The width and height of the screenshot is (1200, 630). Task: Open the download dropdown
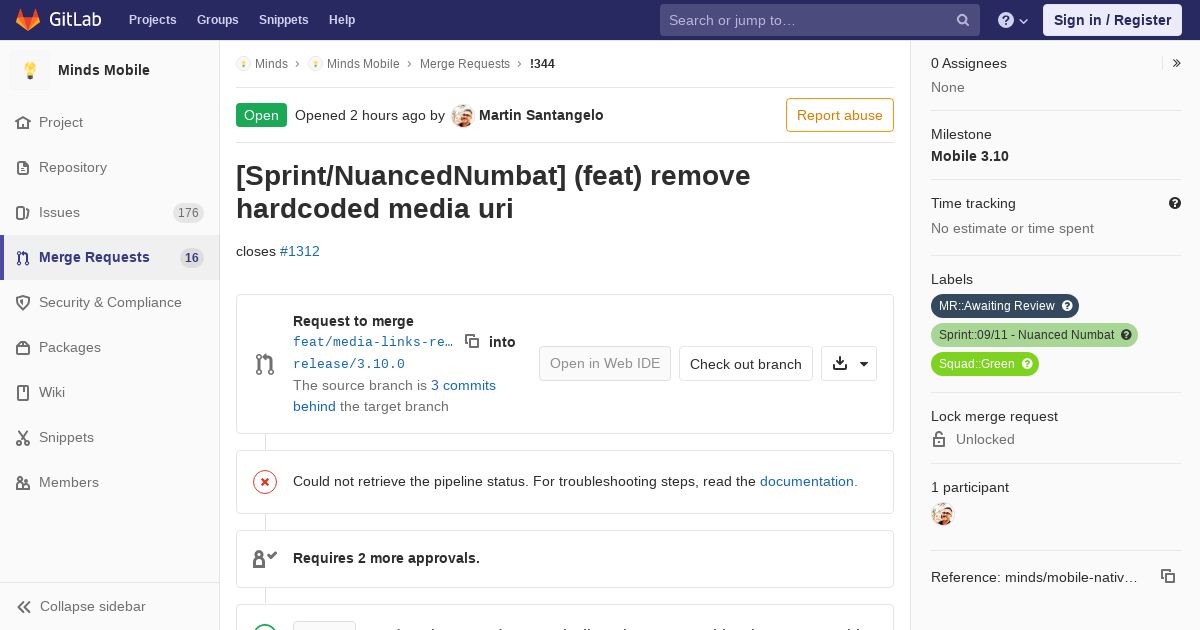point(849,364)
